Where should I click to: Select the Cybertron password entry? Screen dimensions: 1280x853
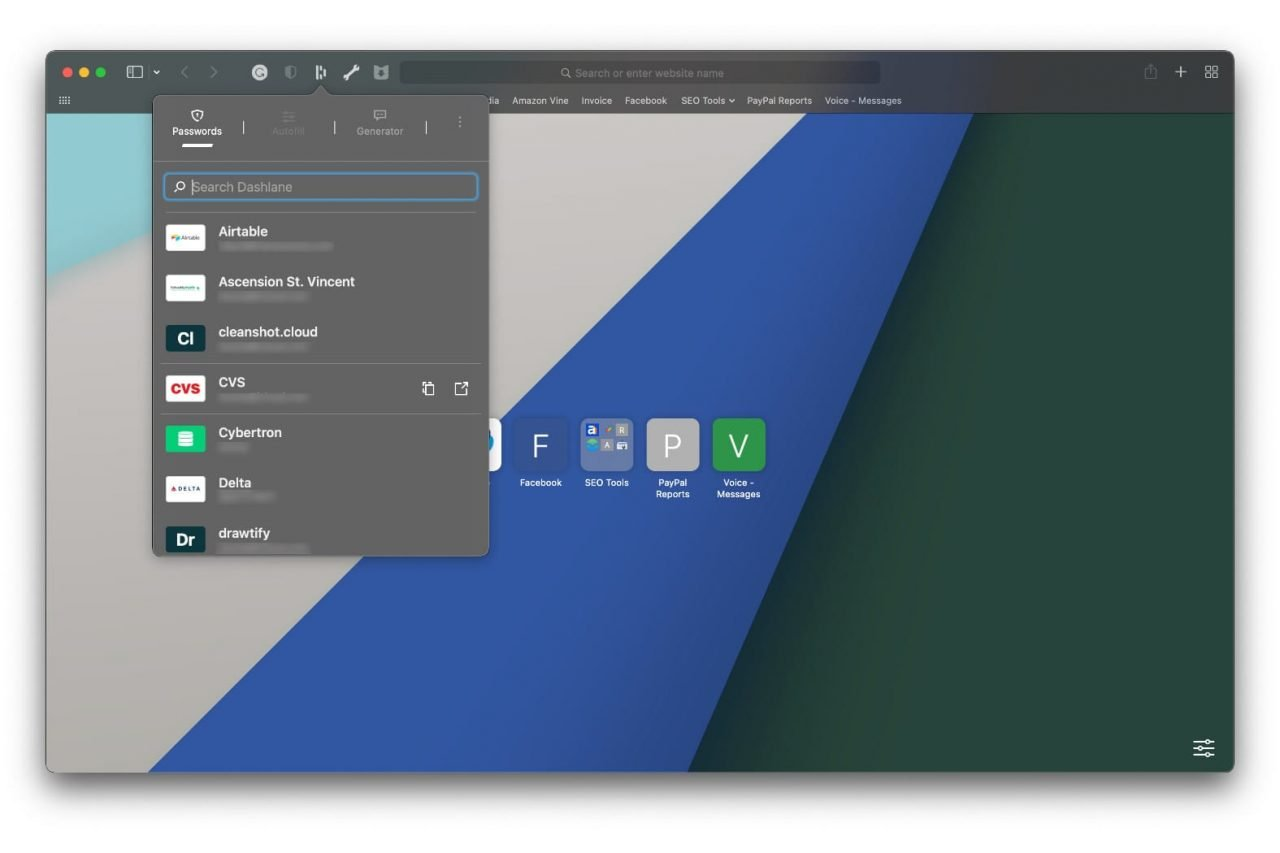[x=321, y=439]
